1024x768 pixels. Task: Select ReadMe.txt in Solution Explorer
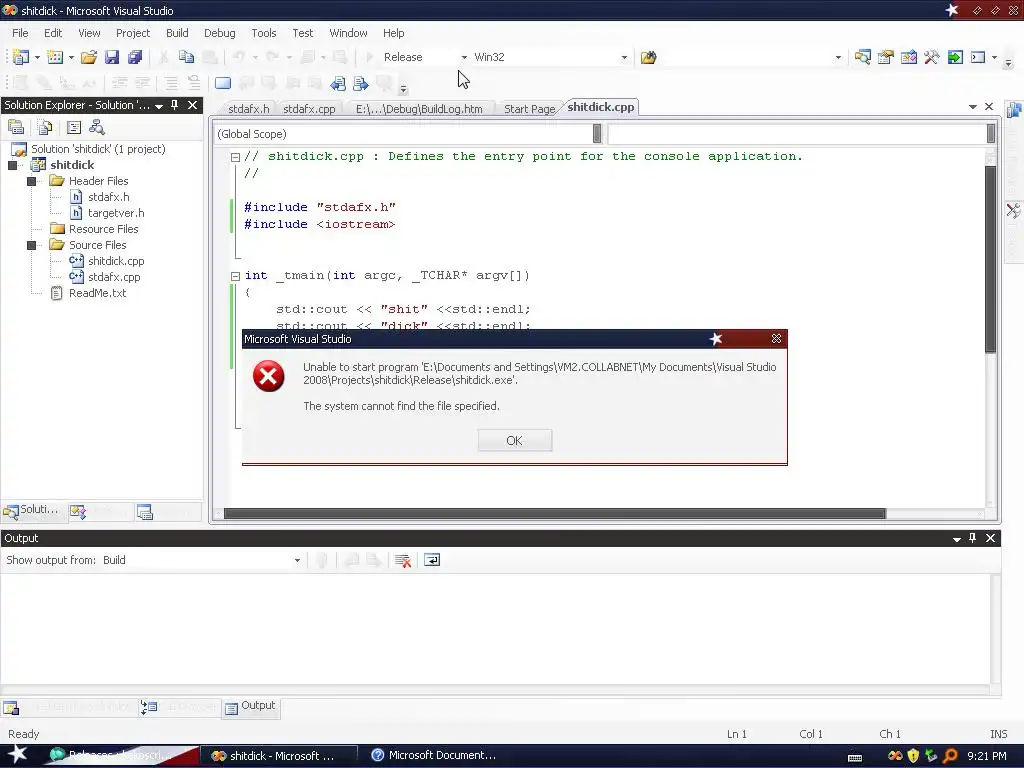pyautogui.click(x=97, y=293)
